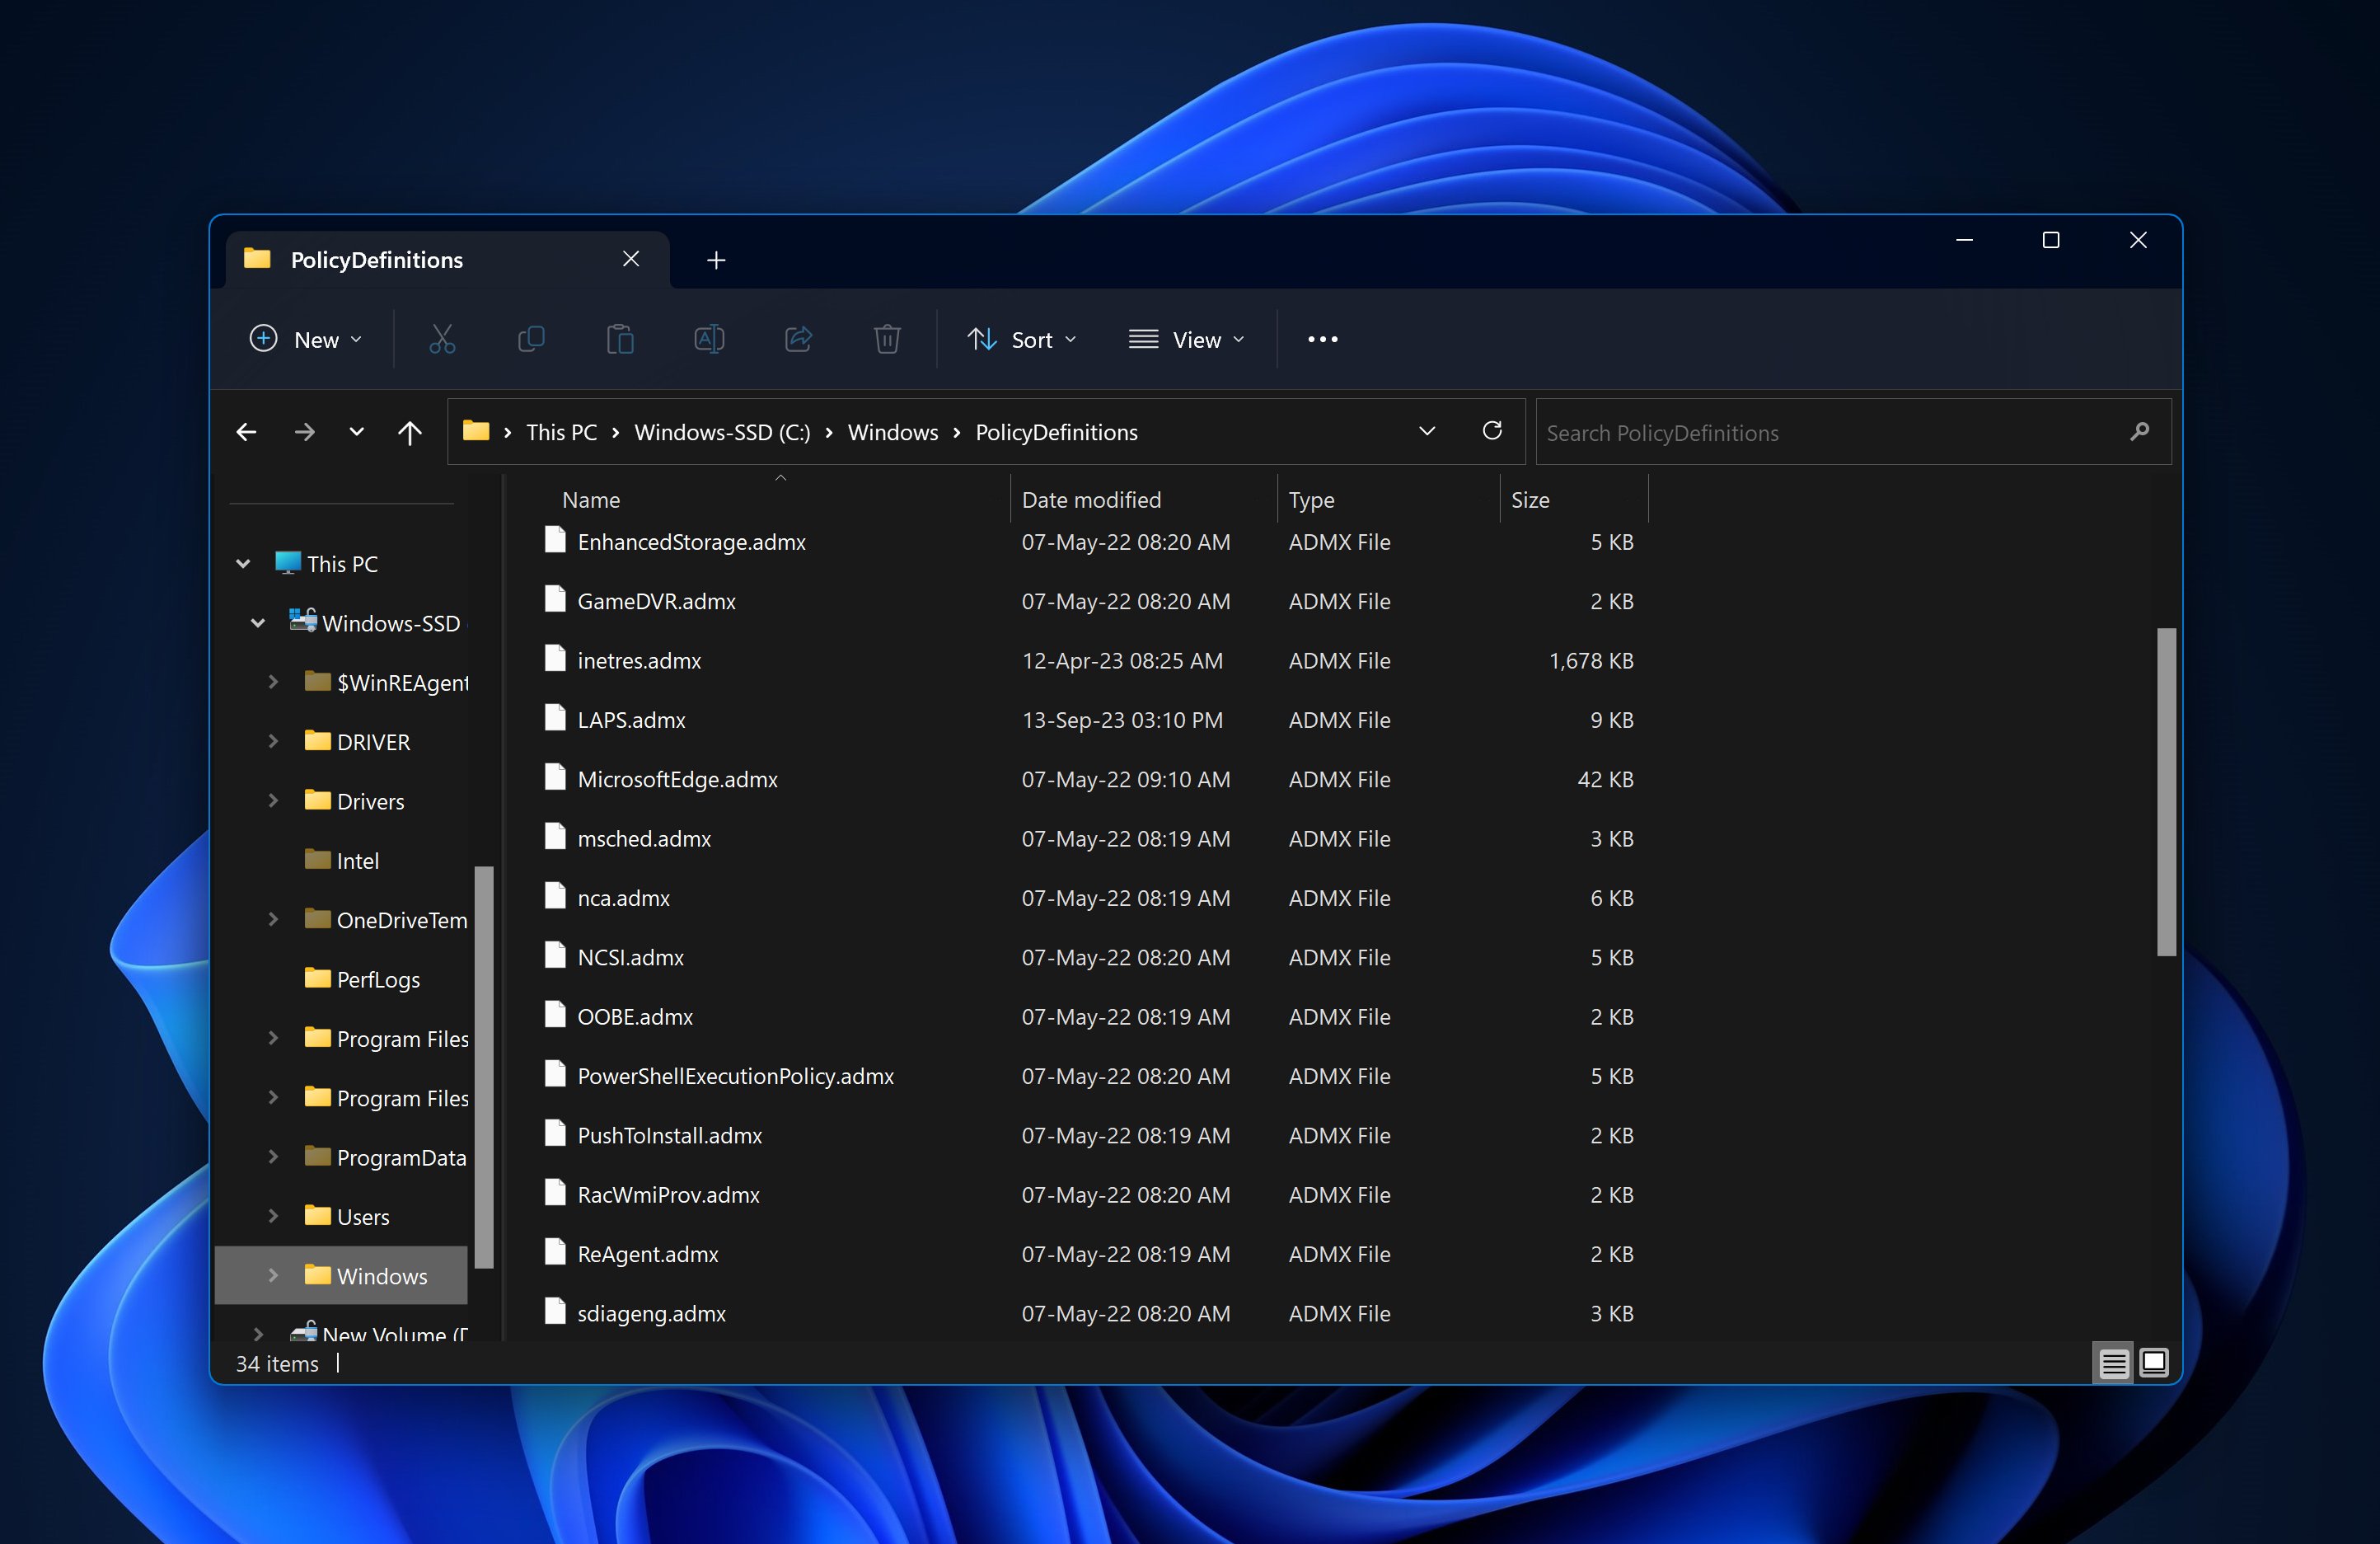Go up one folder level arrow

coord(410,432)
